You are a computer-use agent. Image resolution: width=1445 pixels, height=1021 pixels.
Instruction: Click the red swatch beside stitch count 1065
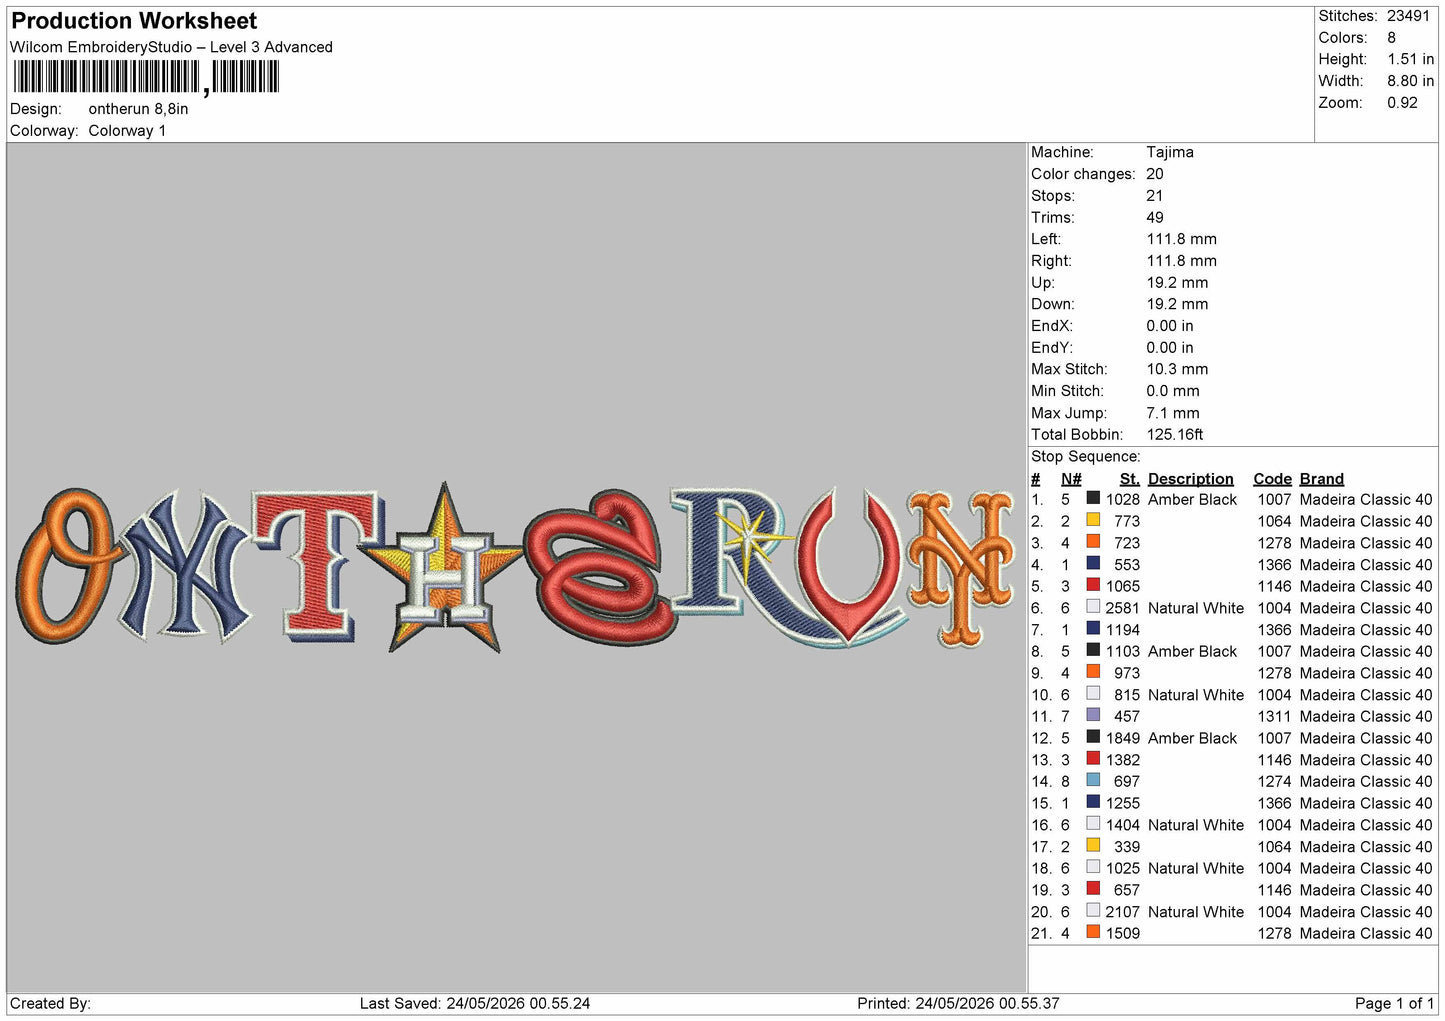click(1093, 585)
